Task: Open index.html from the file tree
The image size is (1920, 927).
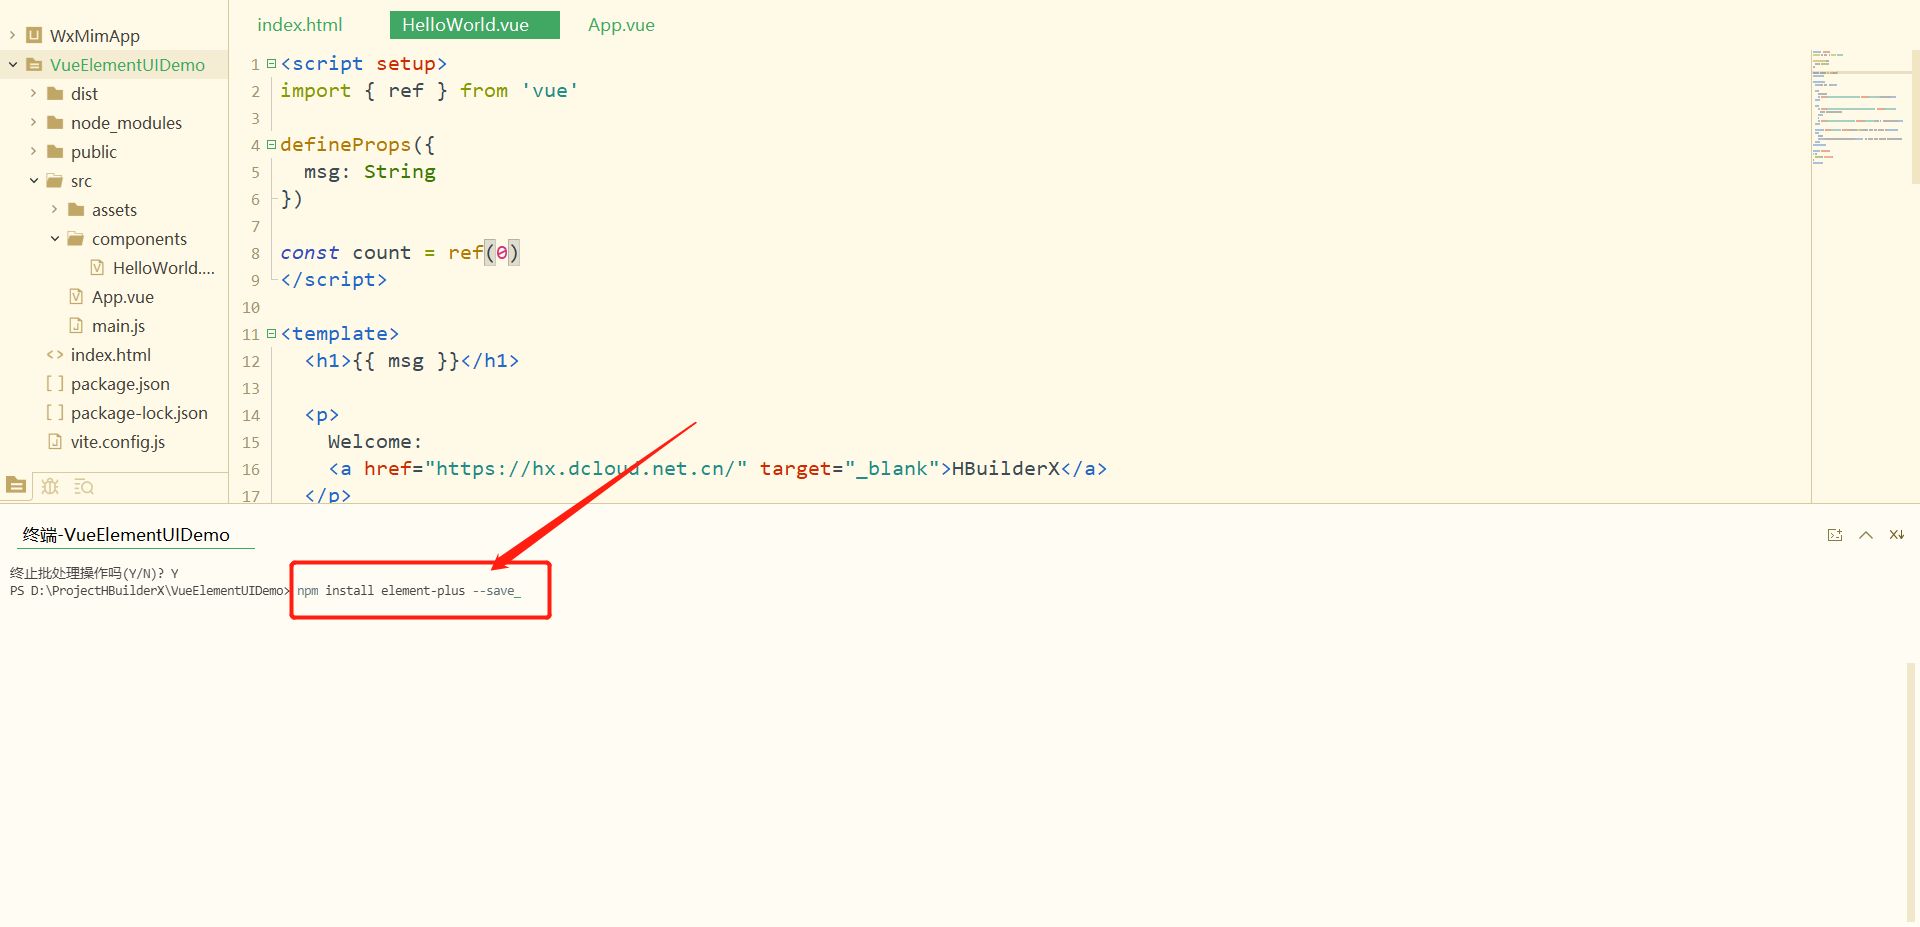Action: [111, 355]
